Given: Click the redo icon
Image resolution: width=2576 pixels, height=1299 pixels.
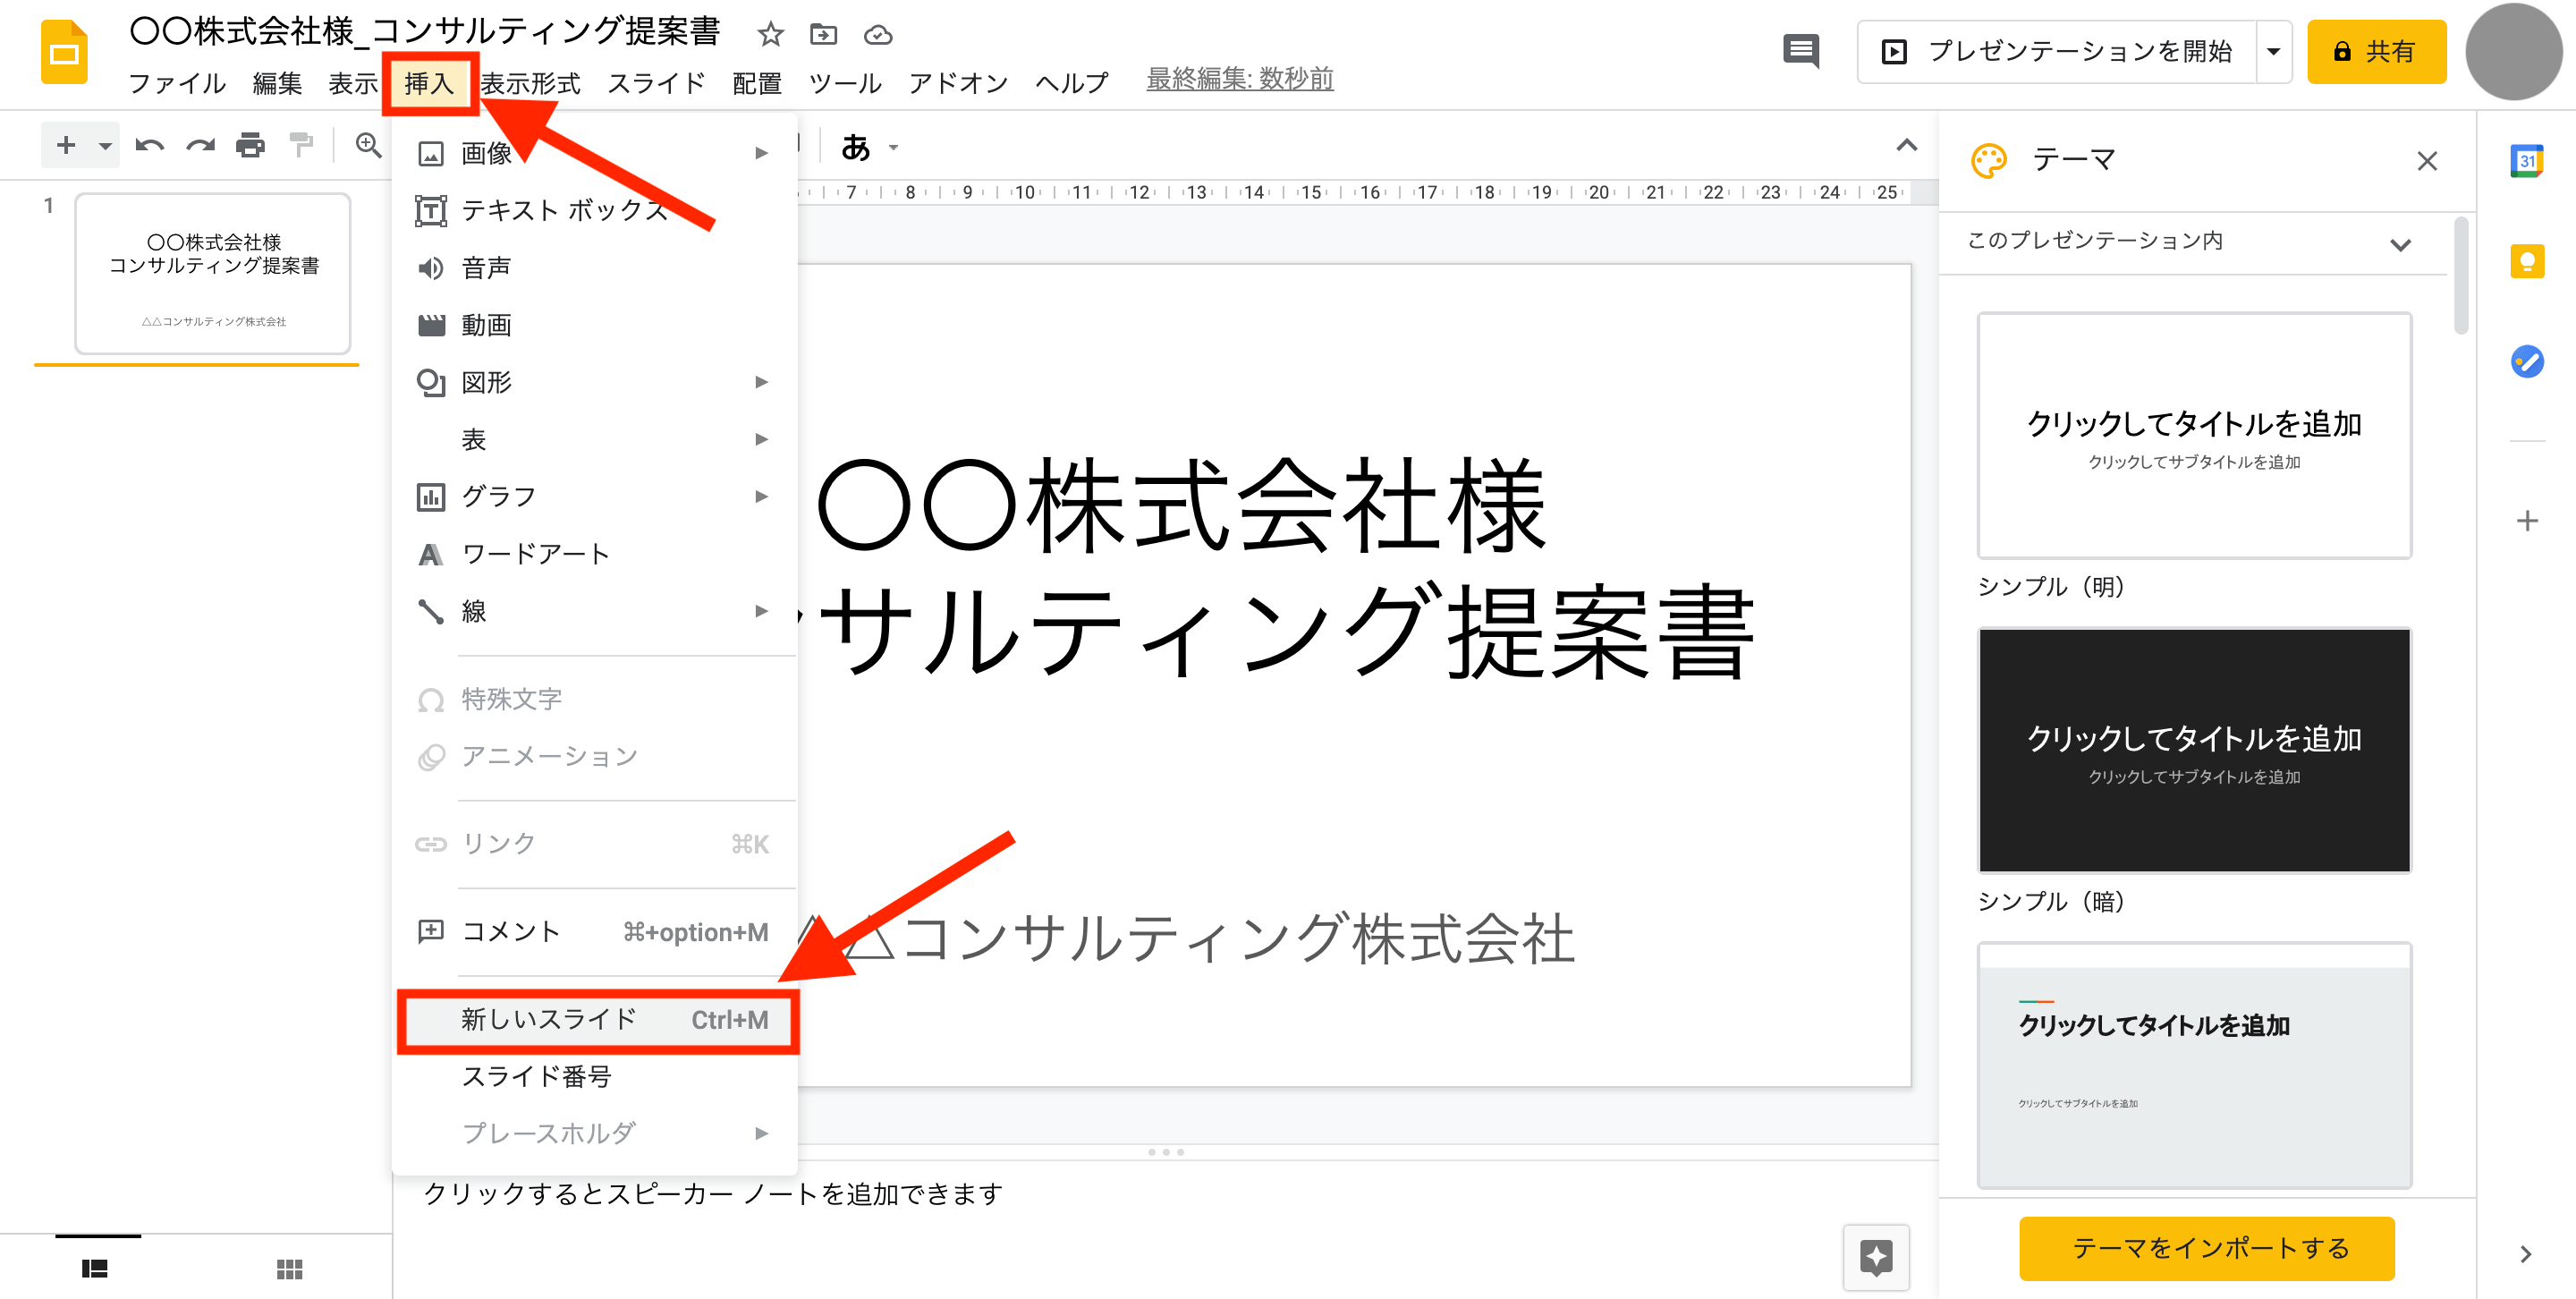Looking at the screenshot, I should click(200, 146).
